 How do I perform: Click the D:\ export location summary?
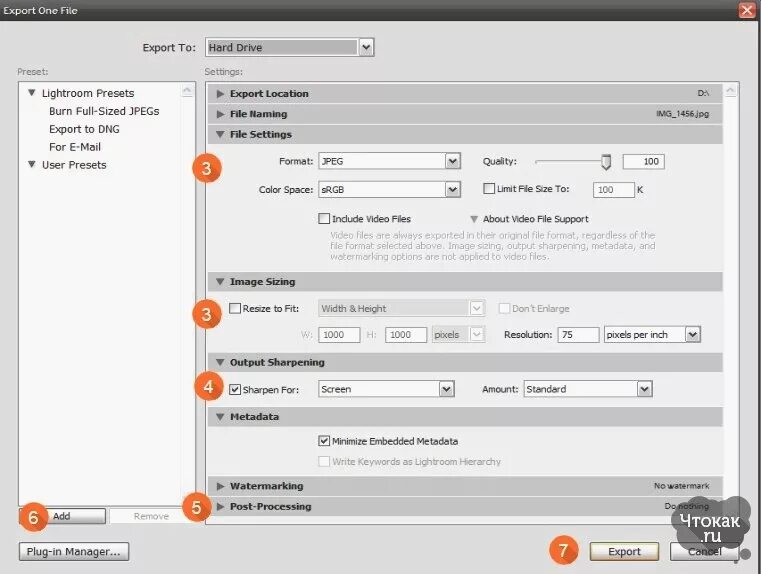coord(703,93)
